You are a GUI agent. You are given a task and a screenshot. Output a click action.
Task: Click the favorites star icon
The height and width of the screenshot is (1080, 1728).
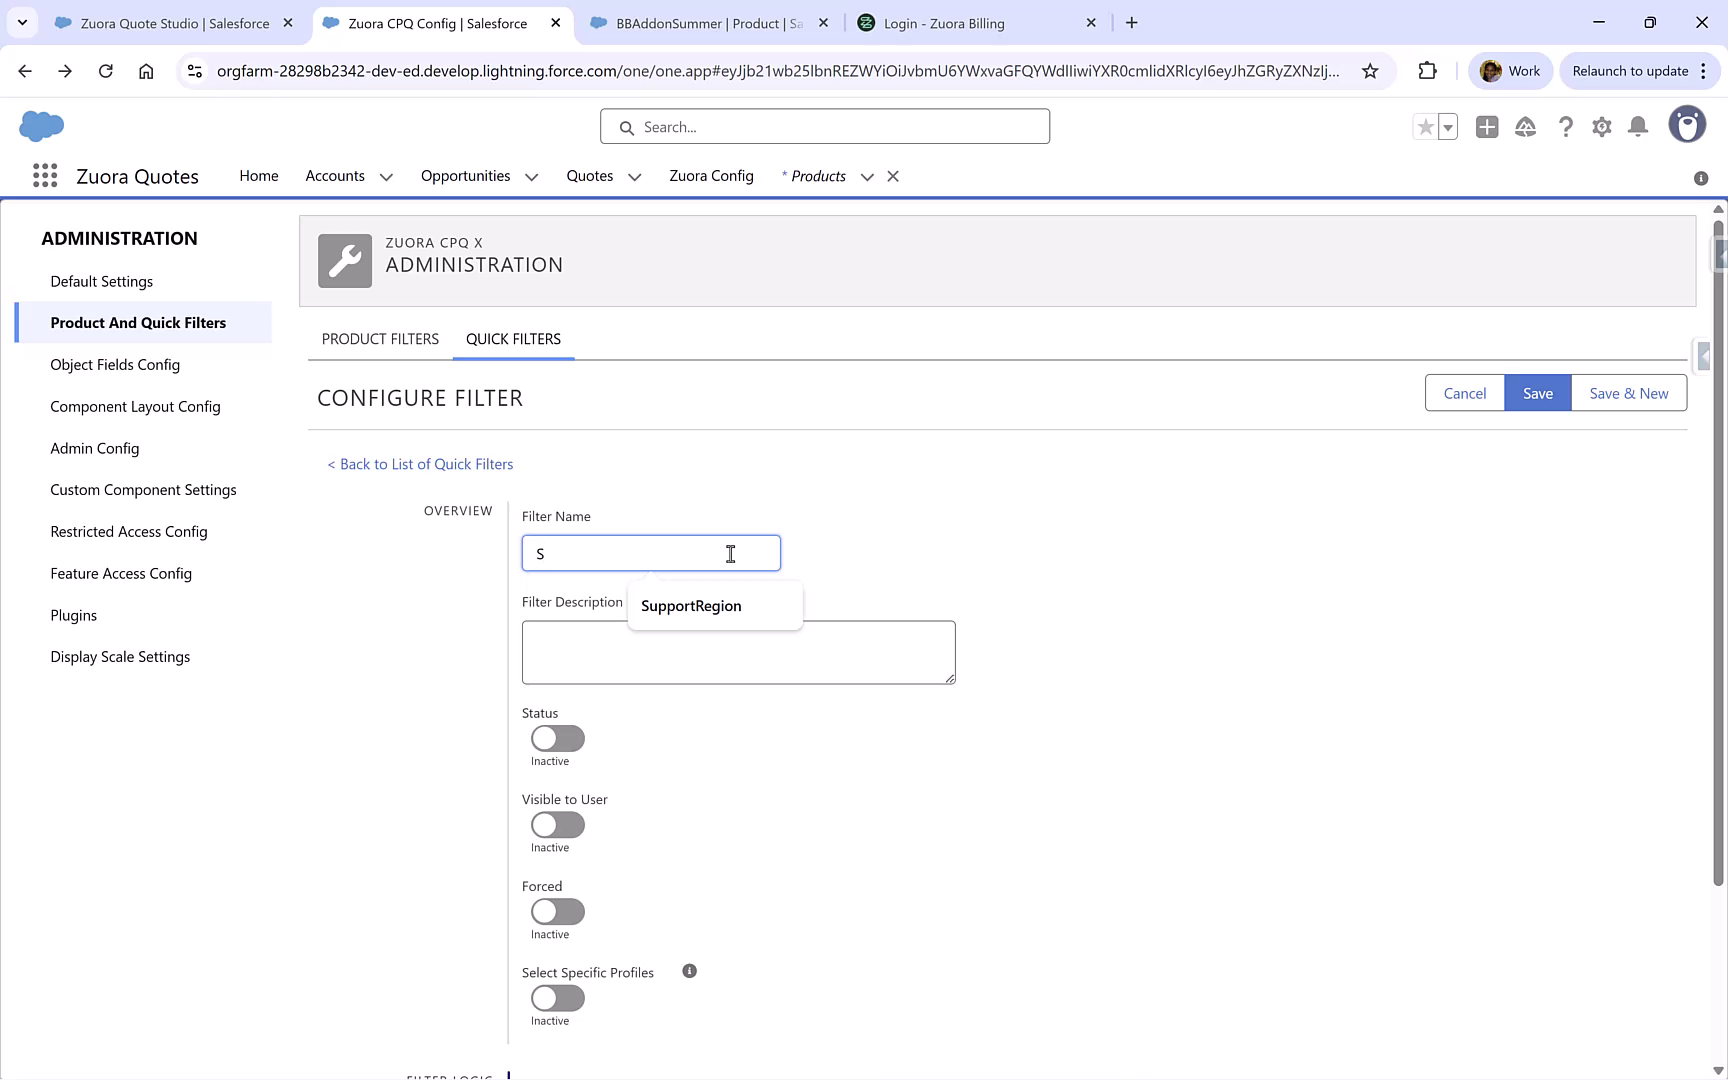pos(1424,127)
